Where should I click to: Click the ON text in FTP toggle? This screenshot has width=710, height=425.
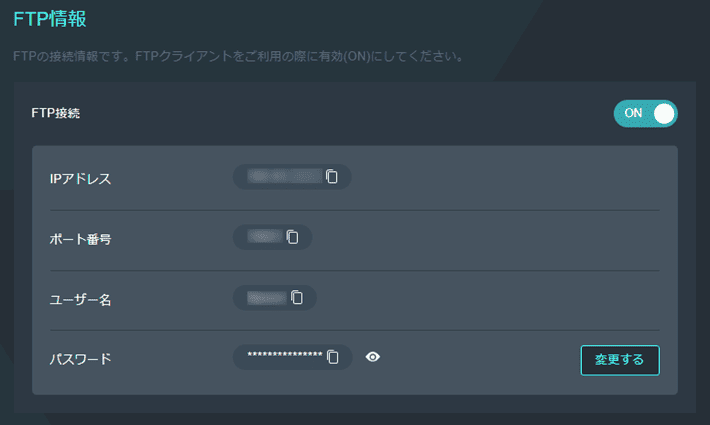click(x=633, y=114)
